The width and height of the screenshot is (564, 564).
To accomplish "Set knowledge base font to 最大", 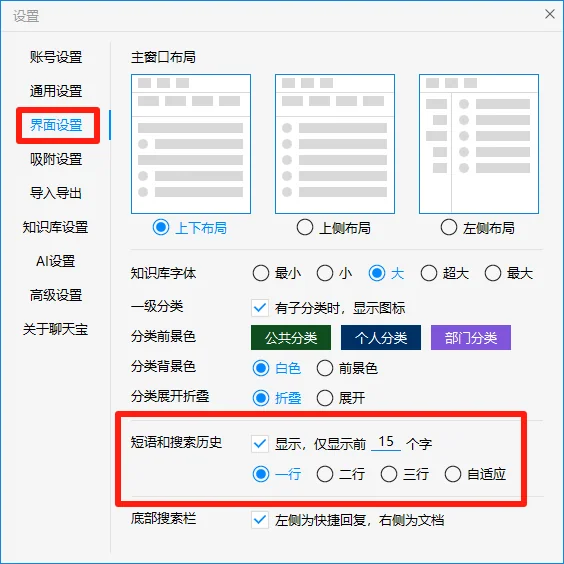I will point(493,273).
